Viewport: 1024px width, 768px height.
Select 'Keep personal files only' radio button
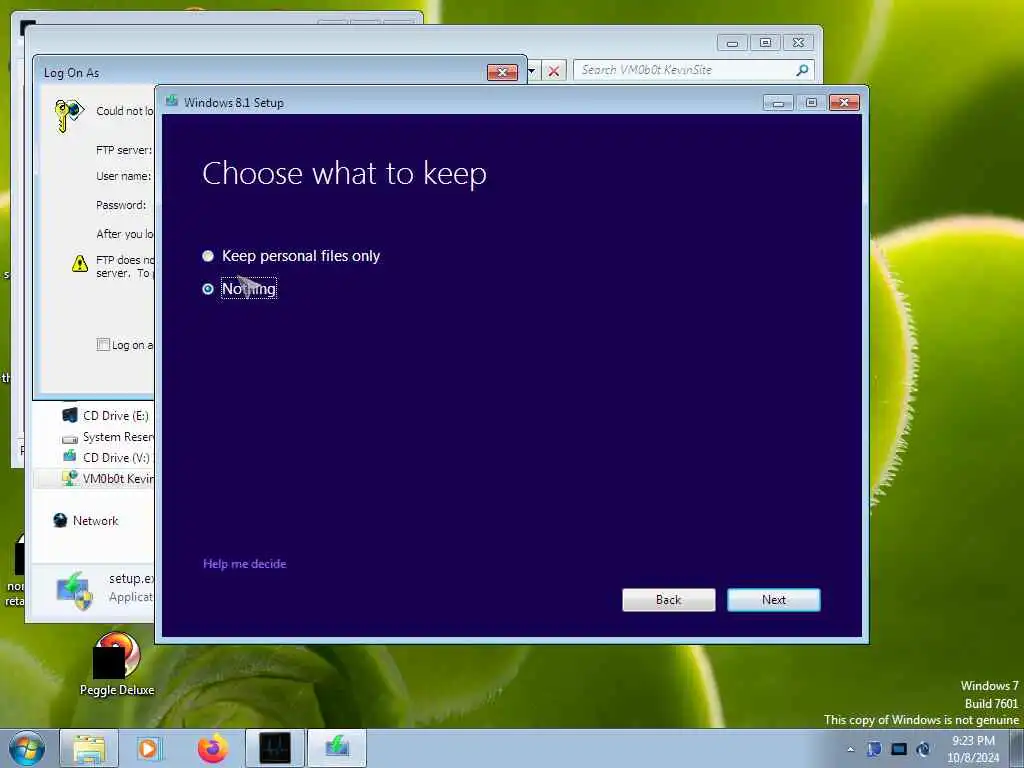208,256
